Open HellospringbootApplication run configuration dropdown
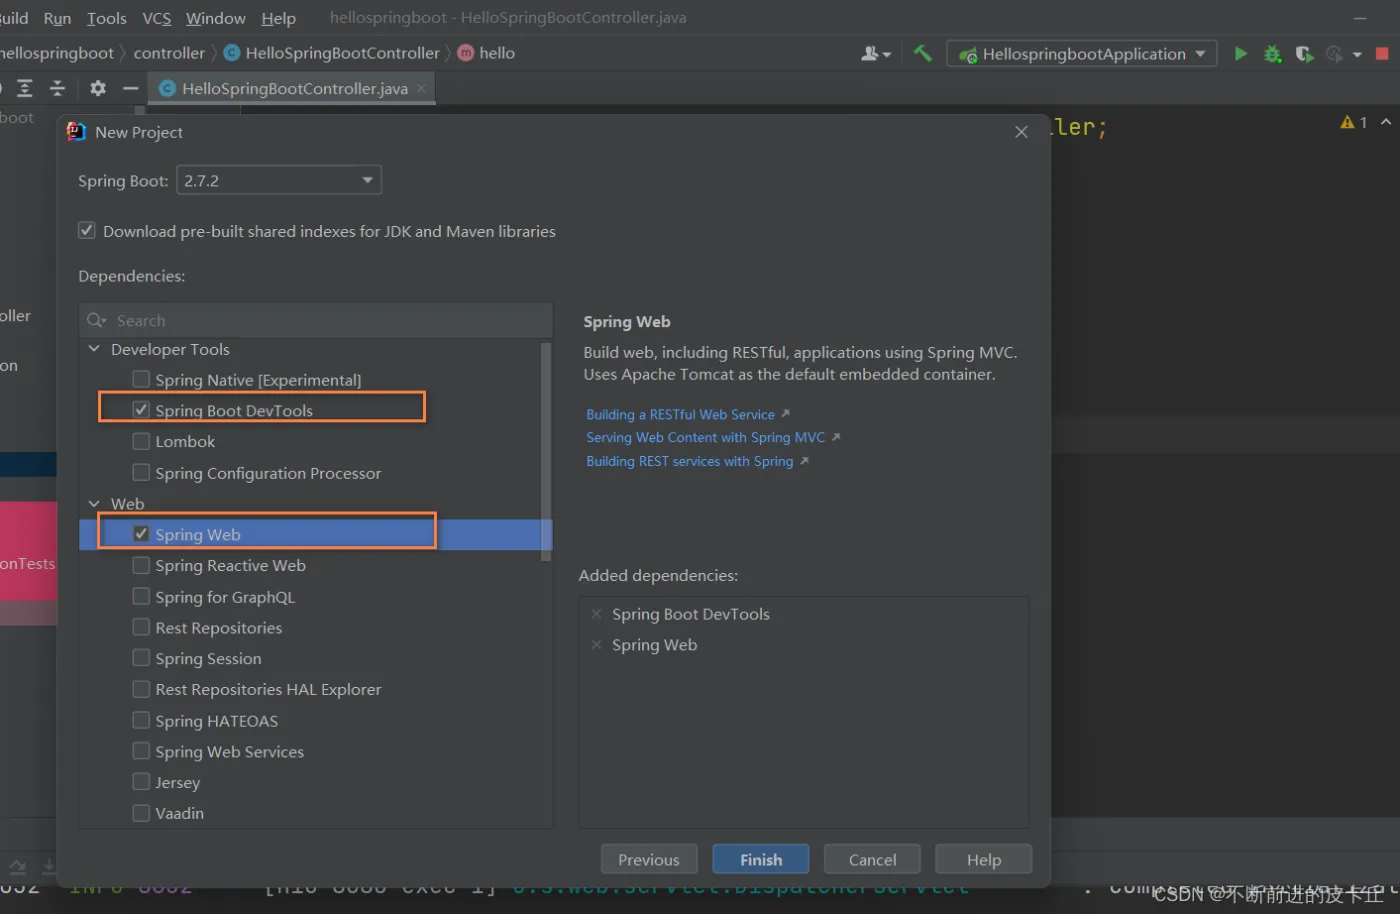The width and height of the screenshot is (1400, 914). [1082, 54]
